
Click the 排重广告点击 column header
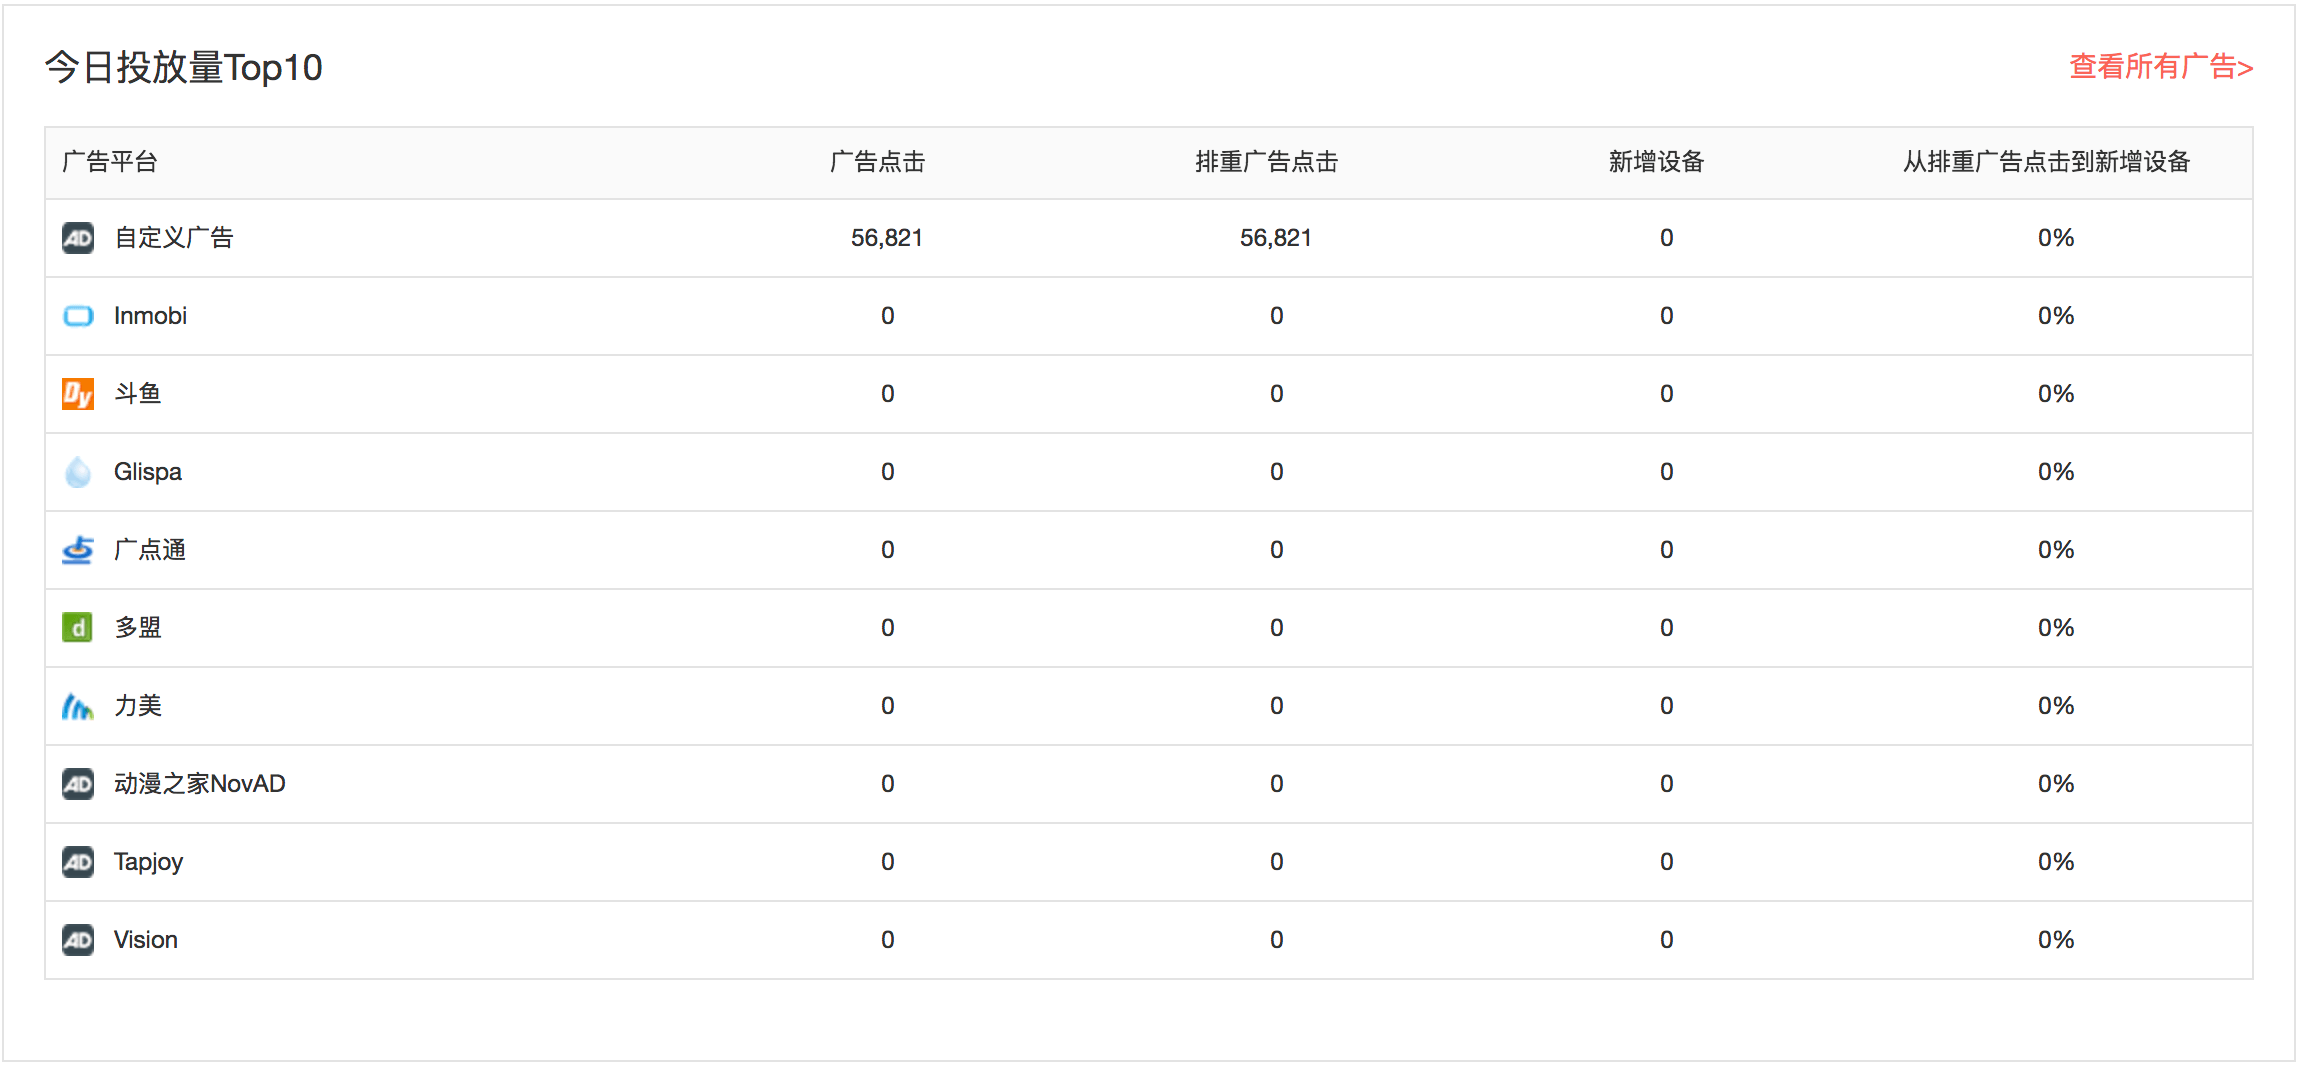point(1266,162)
